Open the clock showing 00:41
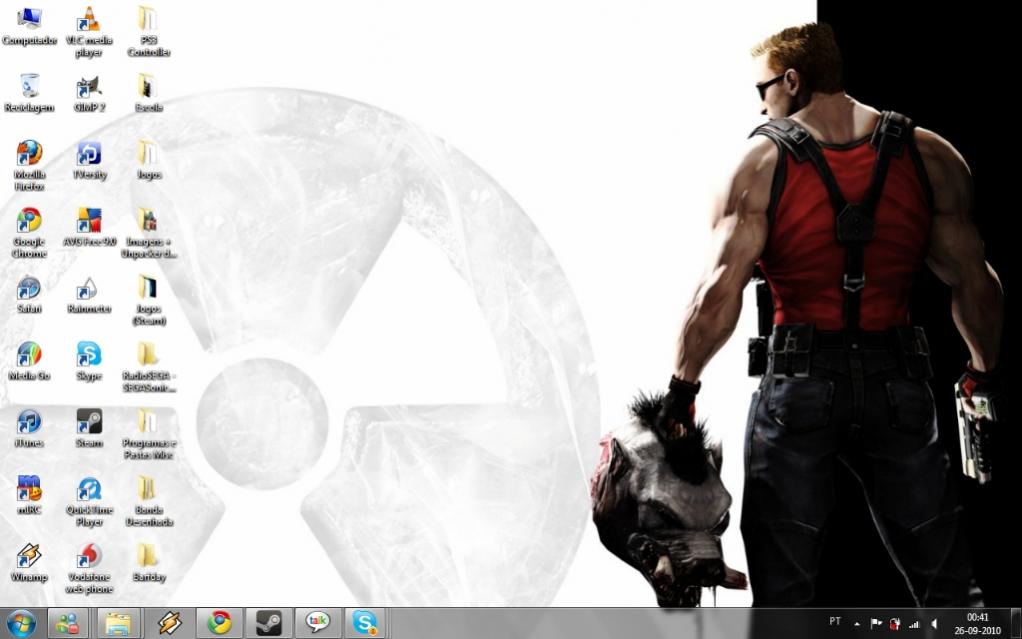The height and width of the screenshot is (639, 1022). tap(977, 624)
